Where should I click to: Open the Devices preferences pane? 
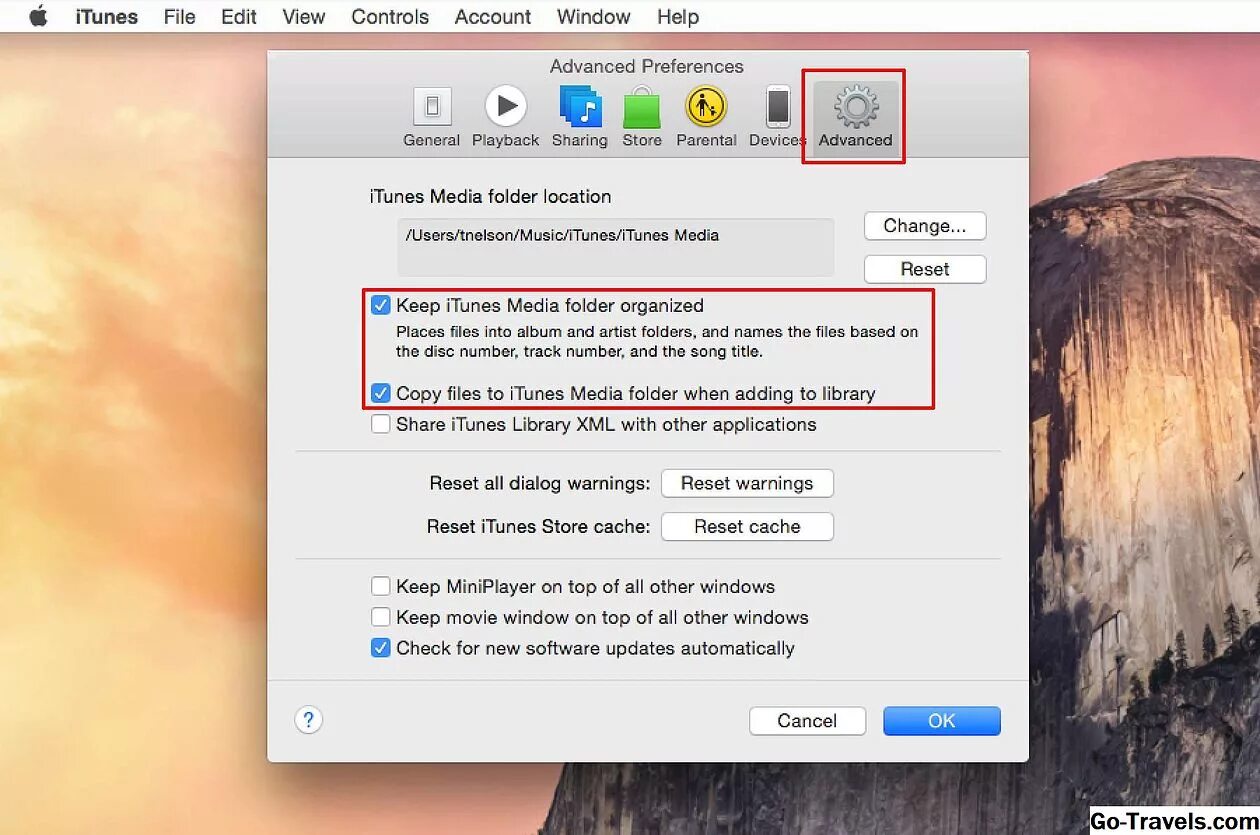coord(777,117)
